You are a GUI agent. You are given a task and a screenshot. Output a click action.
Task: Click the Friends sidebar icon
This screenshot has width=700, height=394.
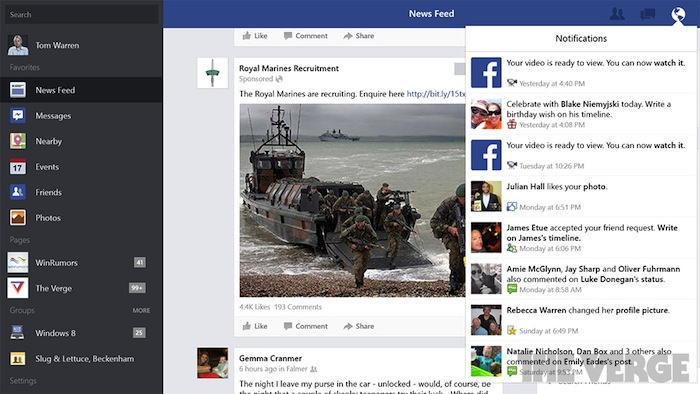click(x=18, y=192)
